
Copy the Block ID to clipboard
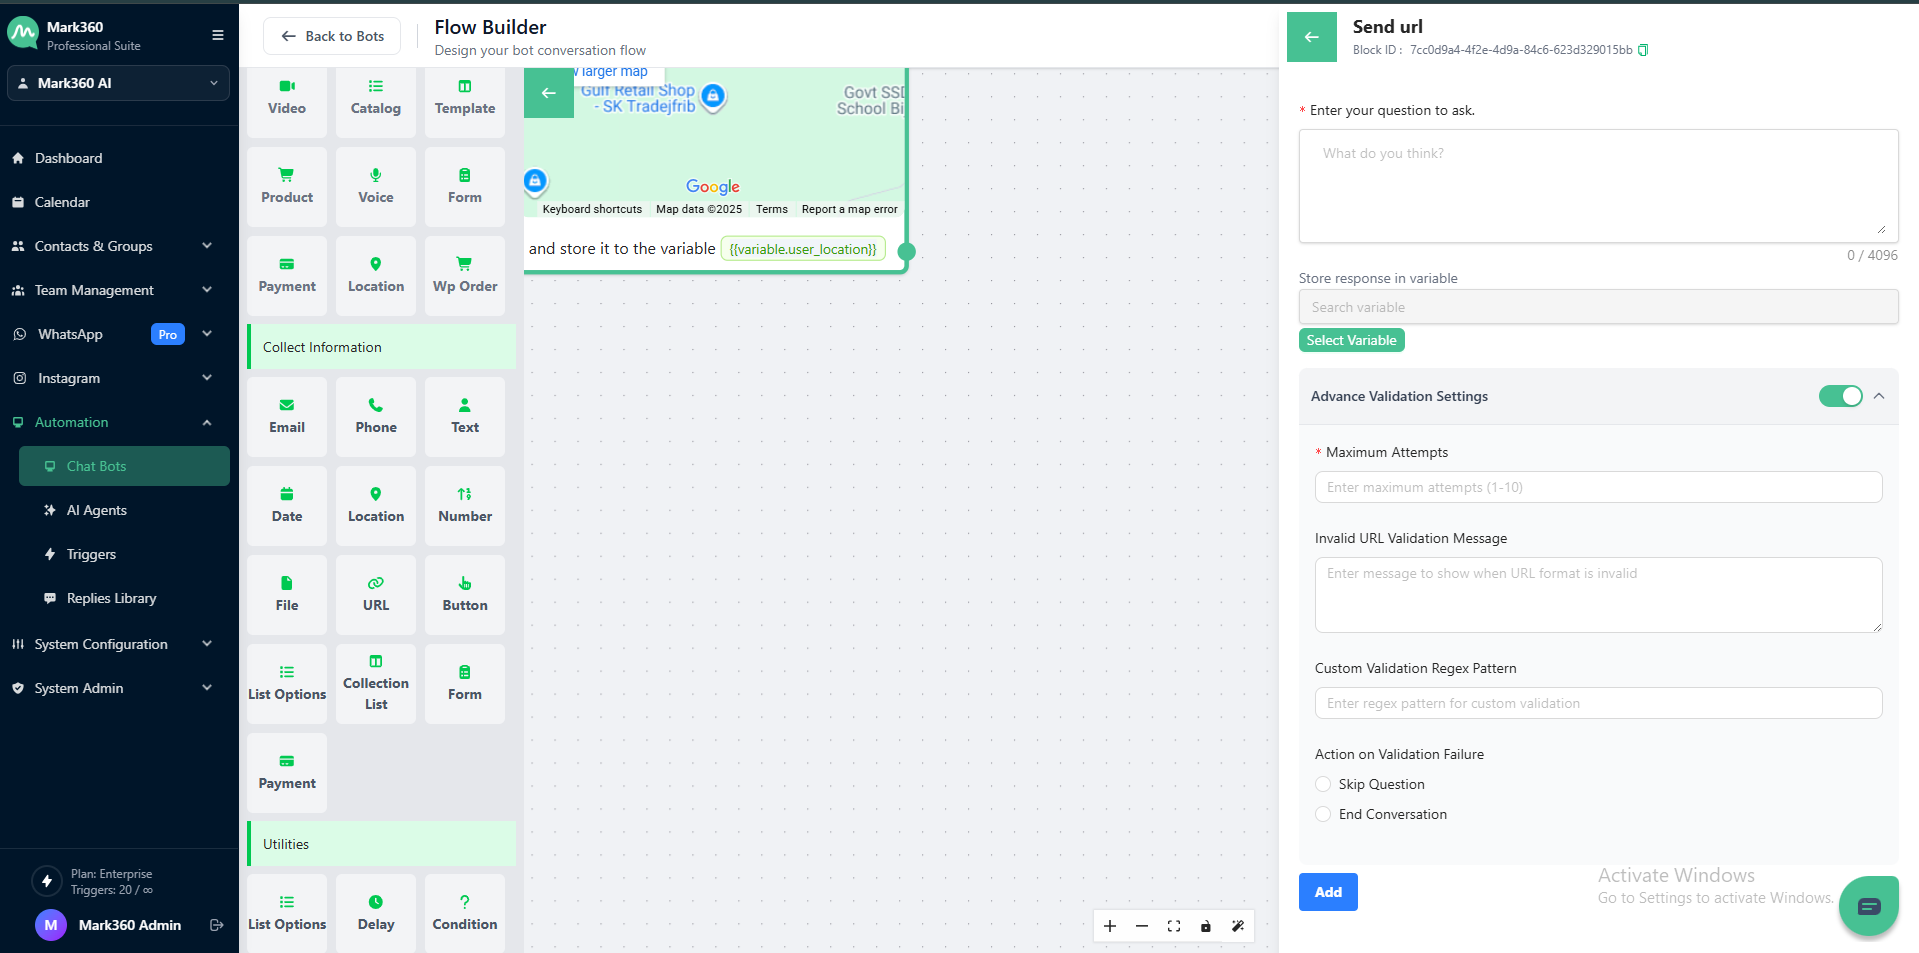[x=1643, y=50]
